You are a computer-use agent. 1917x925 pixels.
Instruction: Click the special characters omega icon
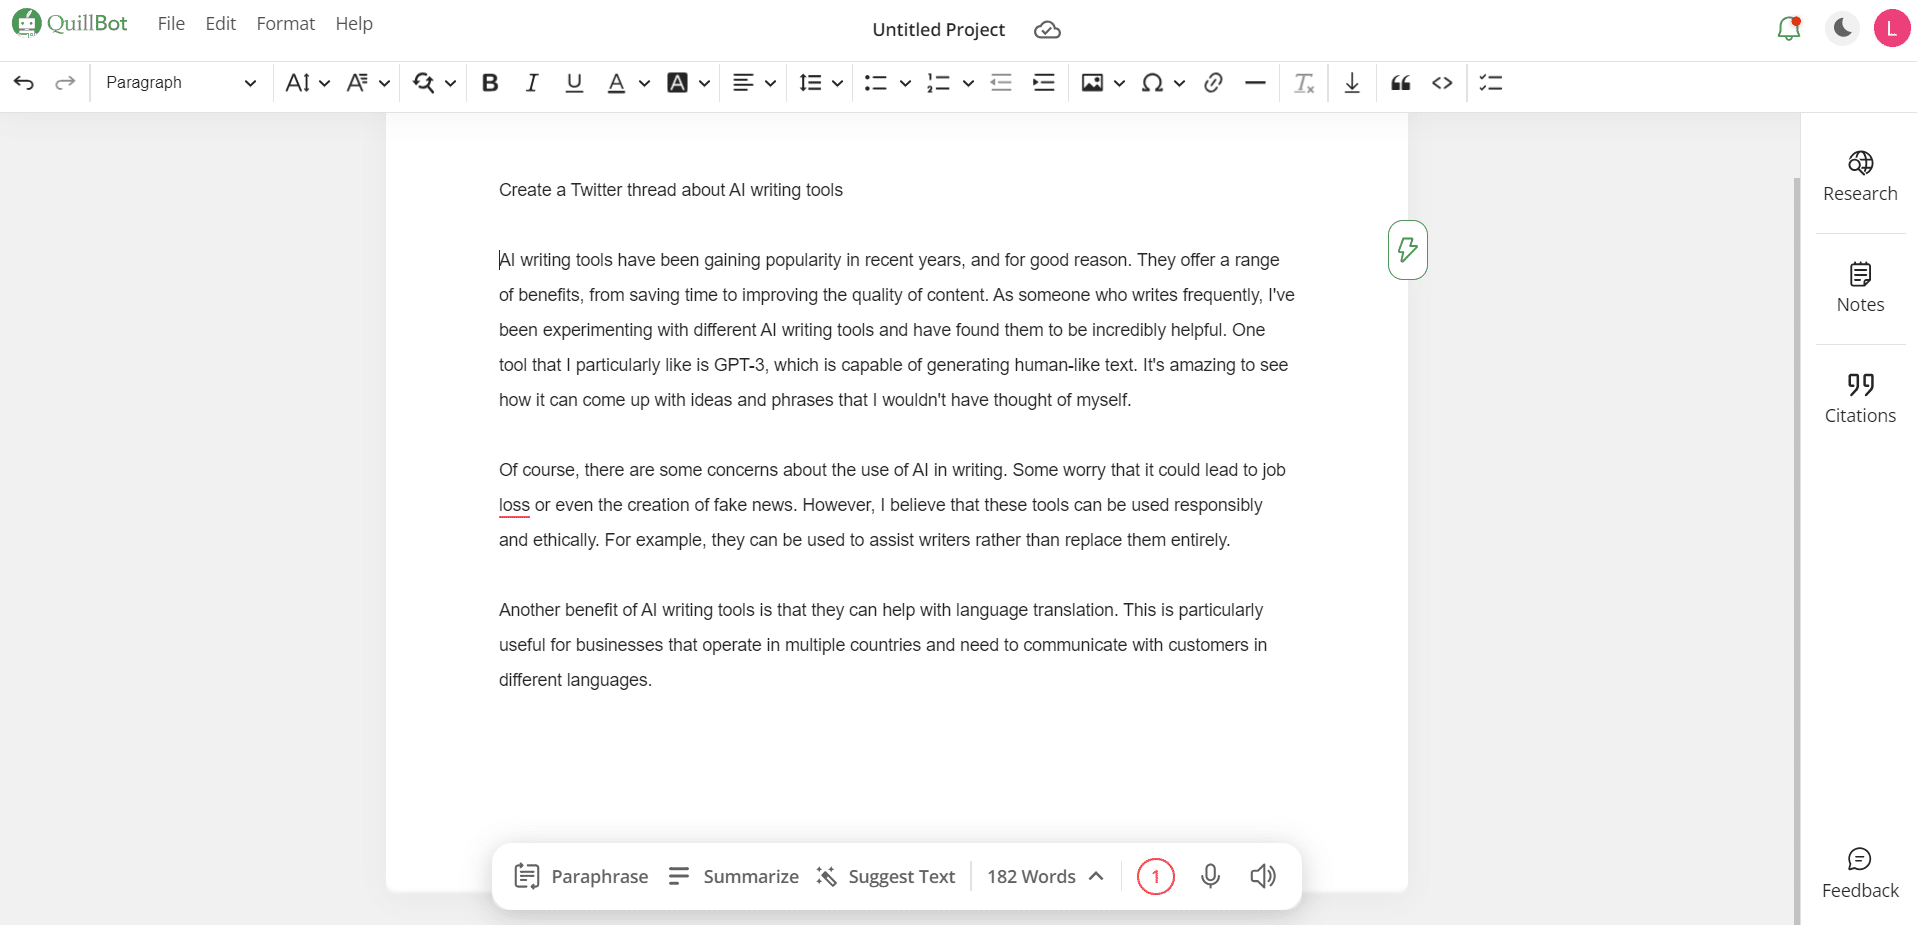point(1152,83)
